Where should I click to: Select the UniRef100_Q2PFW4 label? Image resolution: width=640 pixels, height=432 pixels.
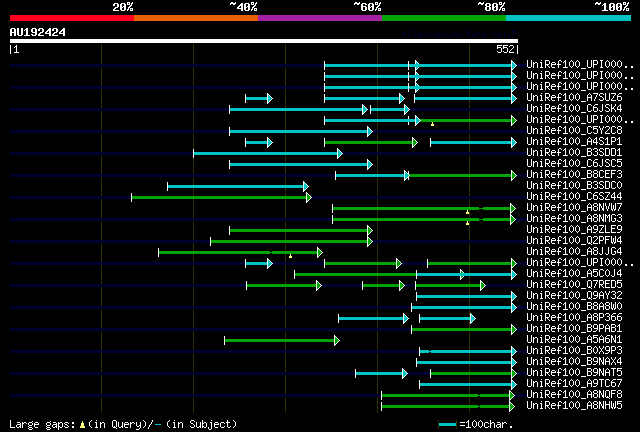point(574,240)
